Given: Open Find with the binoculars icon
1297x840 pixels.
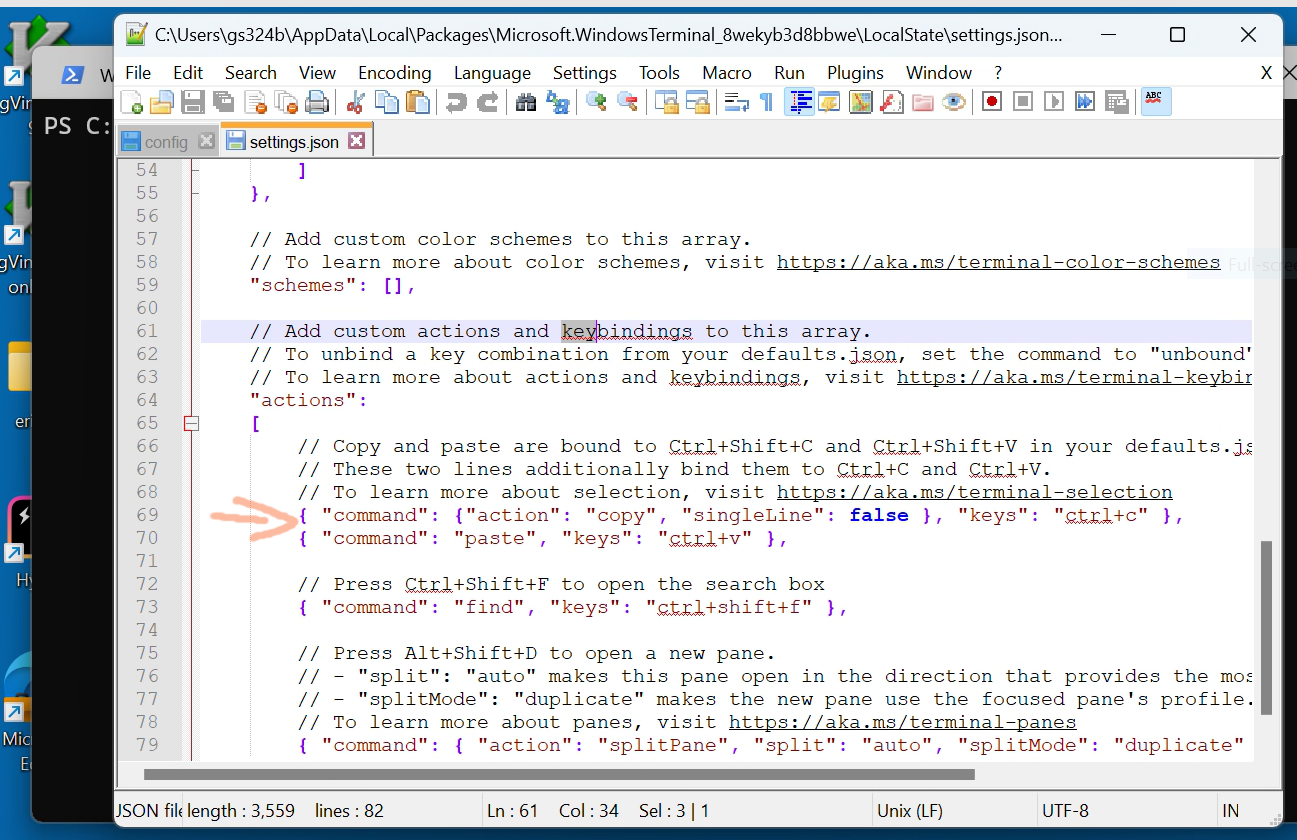Looking at the screenshot, I should tap(526, 102).
